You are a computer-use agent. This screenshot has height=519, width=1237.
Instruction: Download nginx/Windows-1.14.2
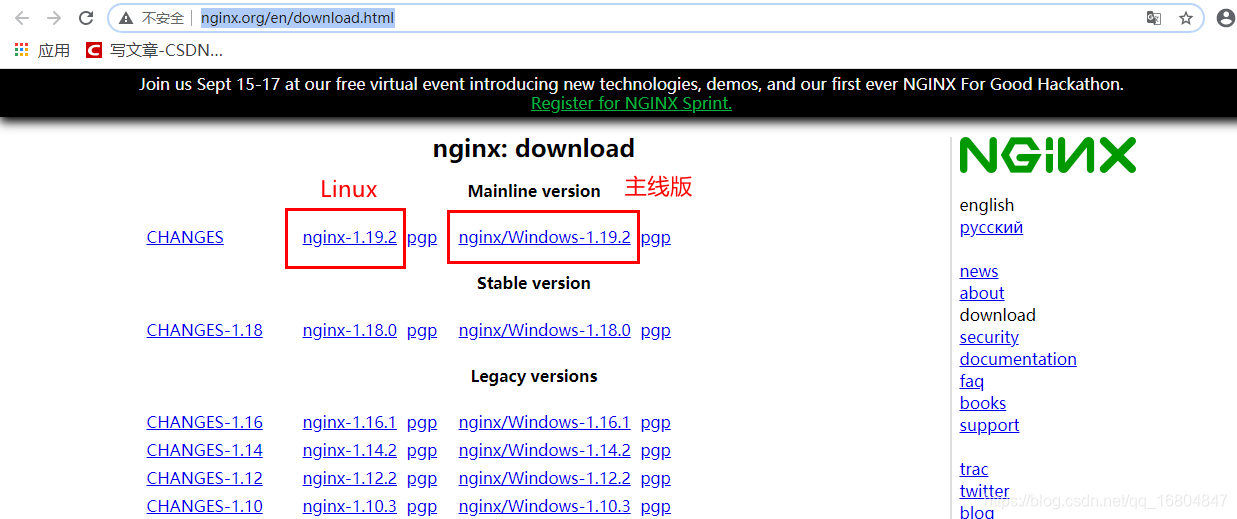[544, 450]
